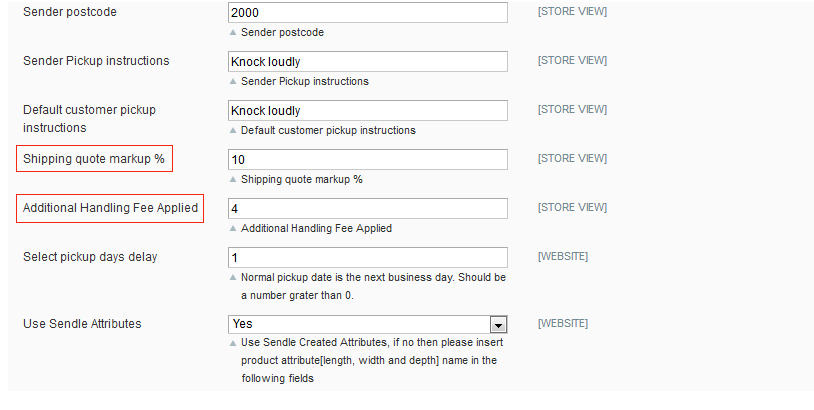Focus the Sender postcode input containing 2000
The image size is (814, 410).
coord(367,12)
